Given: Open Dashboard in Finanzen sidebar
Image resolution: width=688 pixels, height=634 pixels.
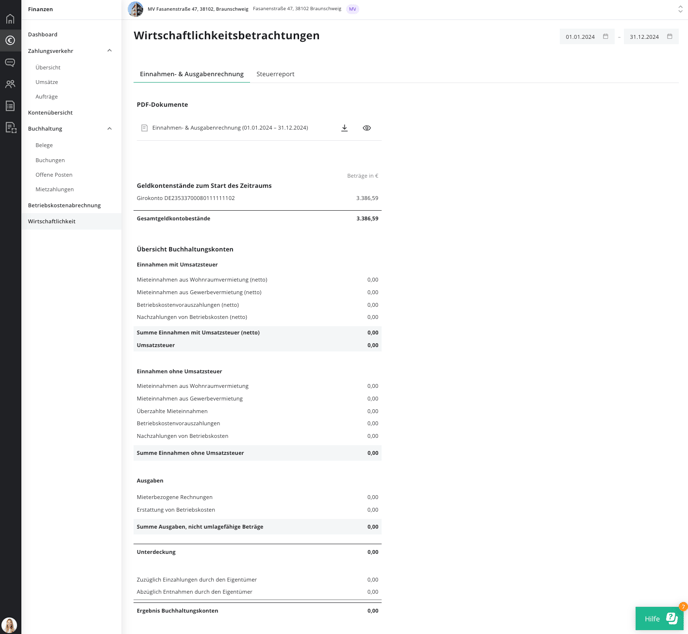Looking at the screenshot, I should pos(43,34).
